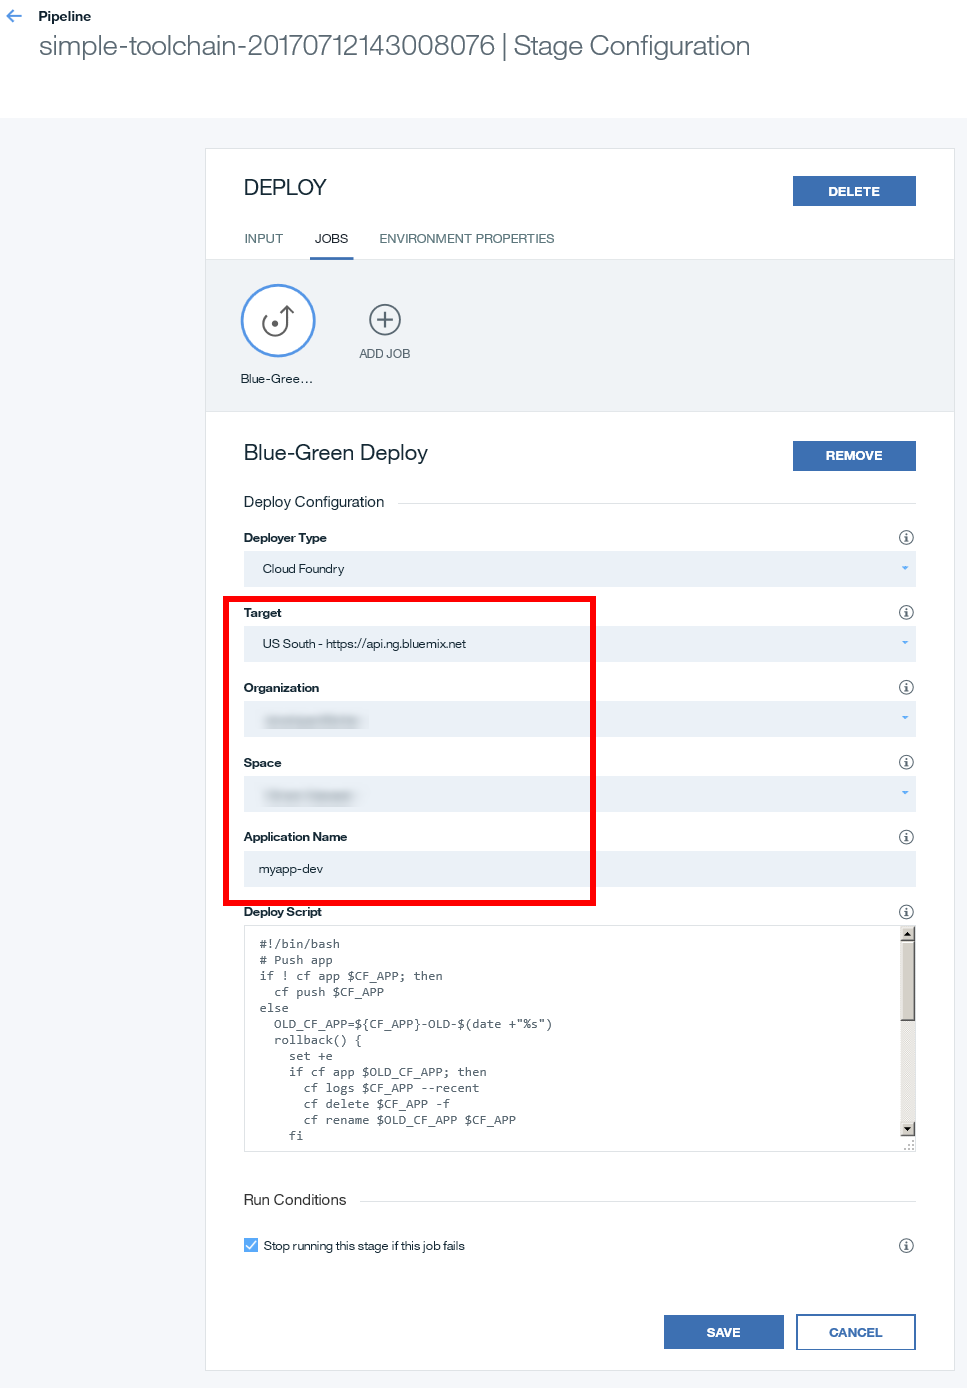967x1388 pixels.
Task: Show info for Deploy Script
Action: coord(906,912)
